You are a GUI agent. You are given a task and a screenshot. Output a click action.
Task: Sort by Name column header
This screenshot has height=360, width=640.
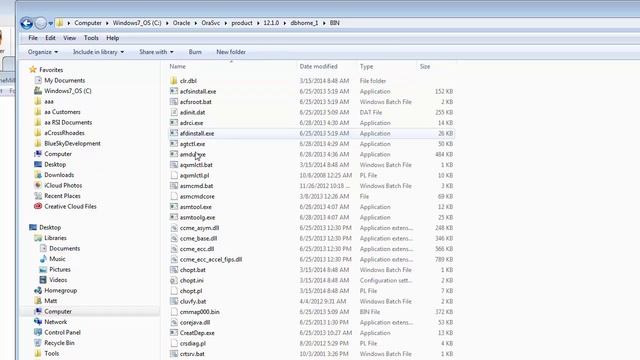pyautogui.click(x=178, y=66)
